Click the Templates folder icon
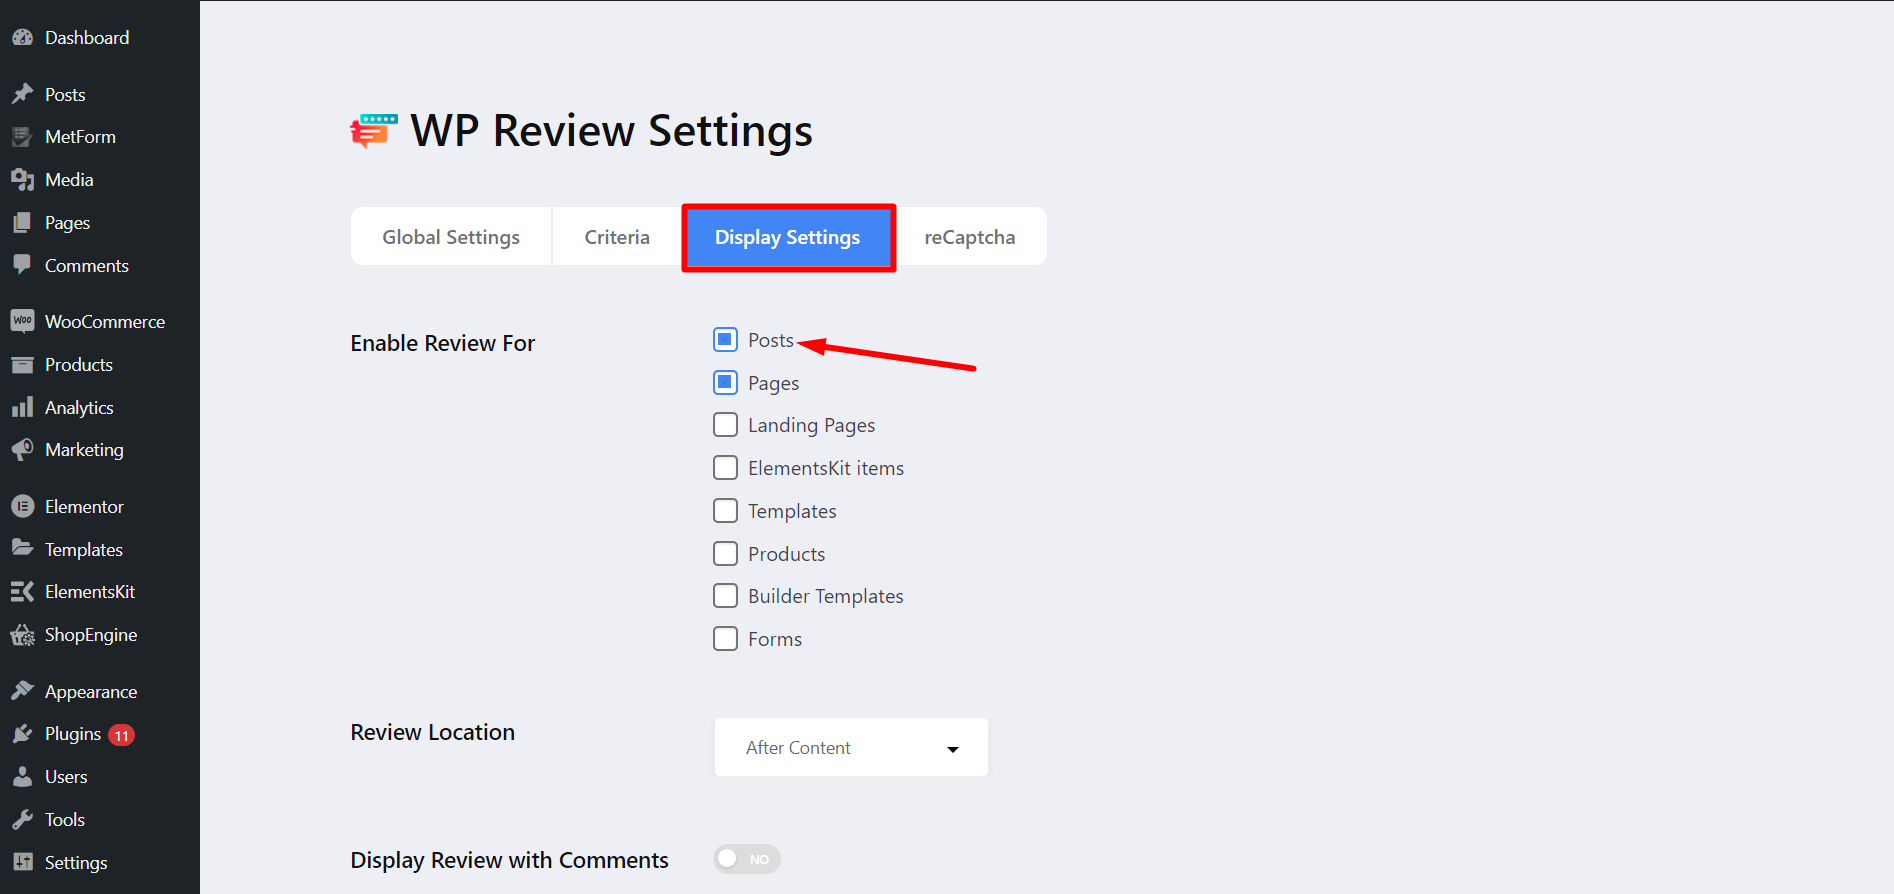The height and width of the screenshot is (894, 1894). click(x=22, y=549)
